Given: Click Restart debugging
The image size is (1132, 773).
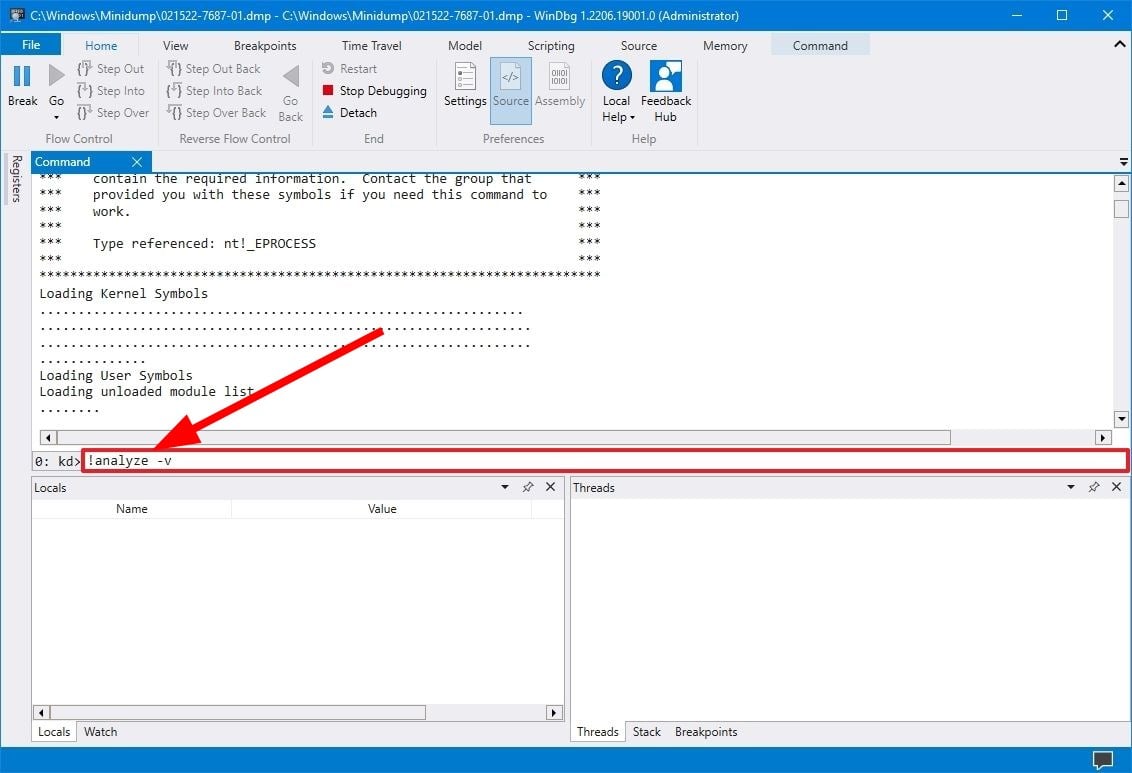Looking at the screenshot, I should click(x=349, y=69).
